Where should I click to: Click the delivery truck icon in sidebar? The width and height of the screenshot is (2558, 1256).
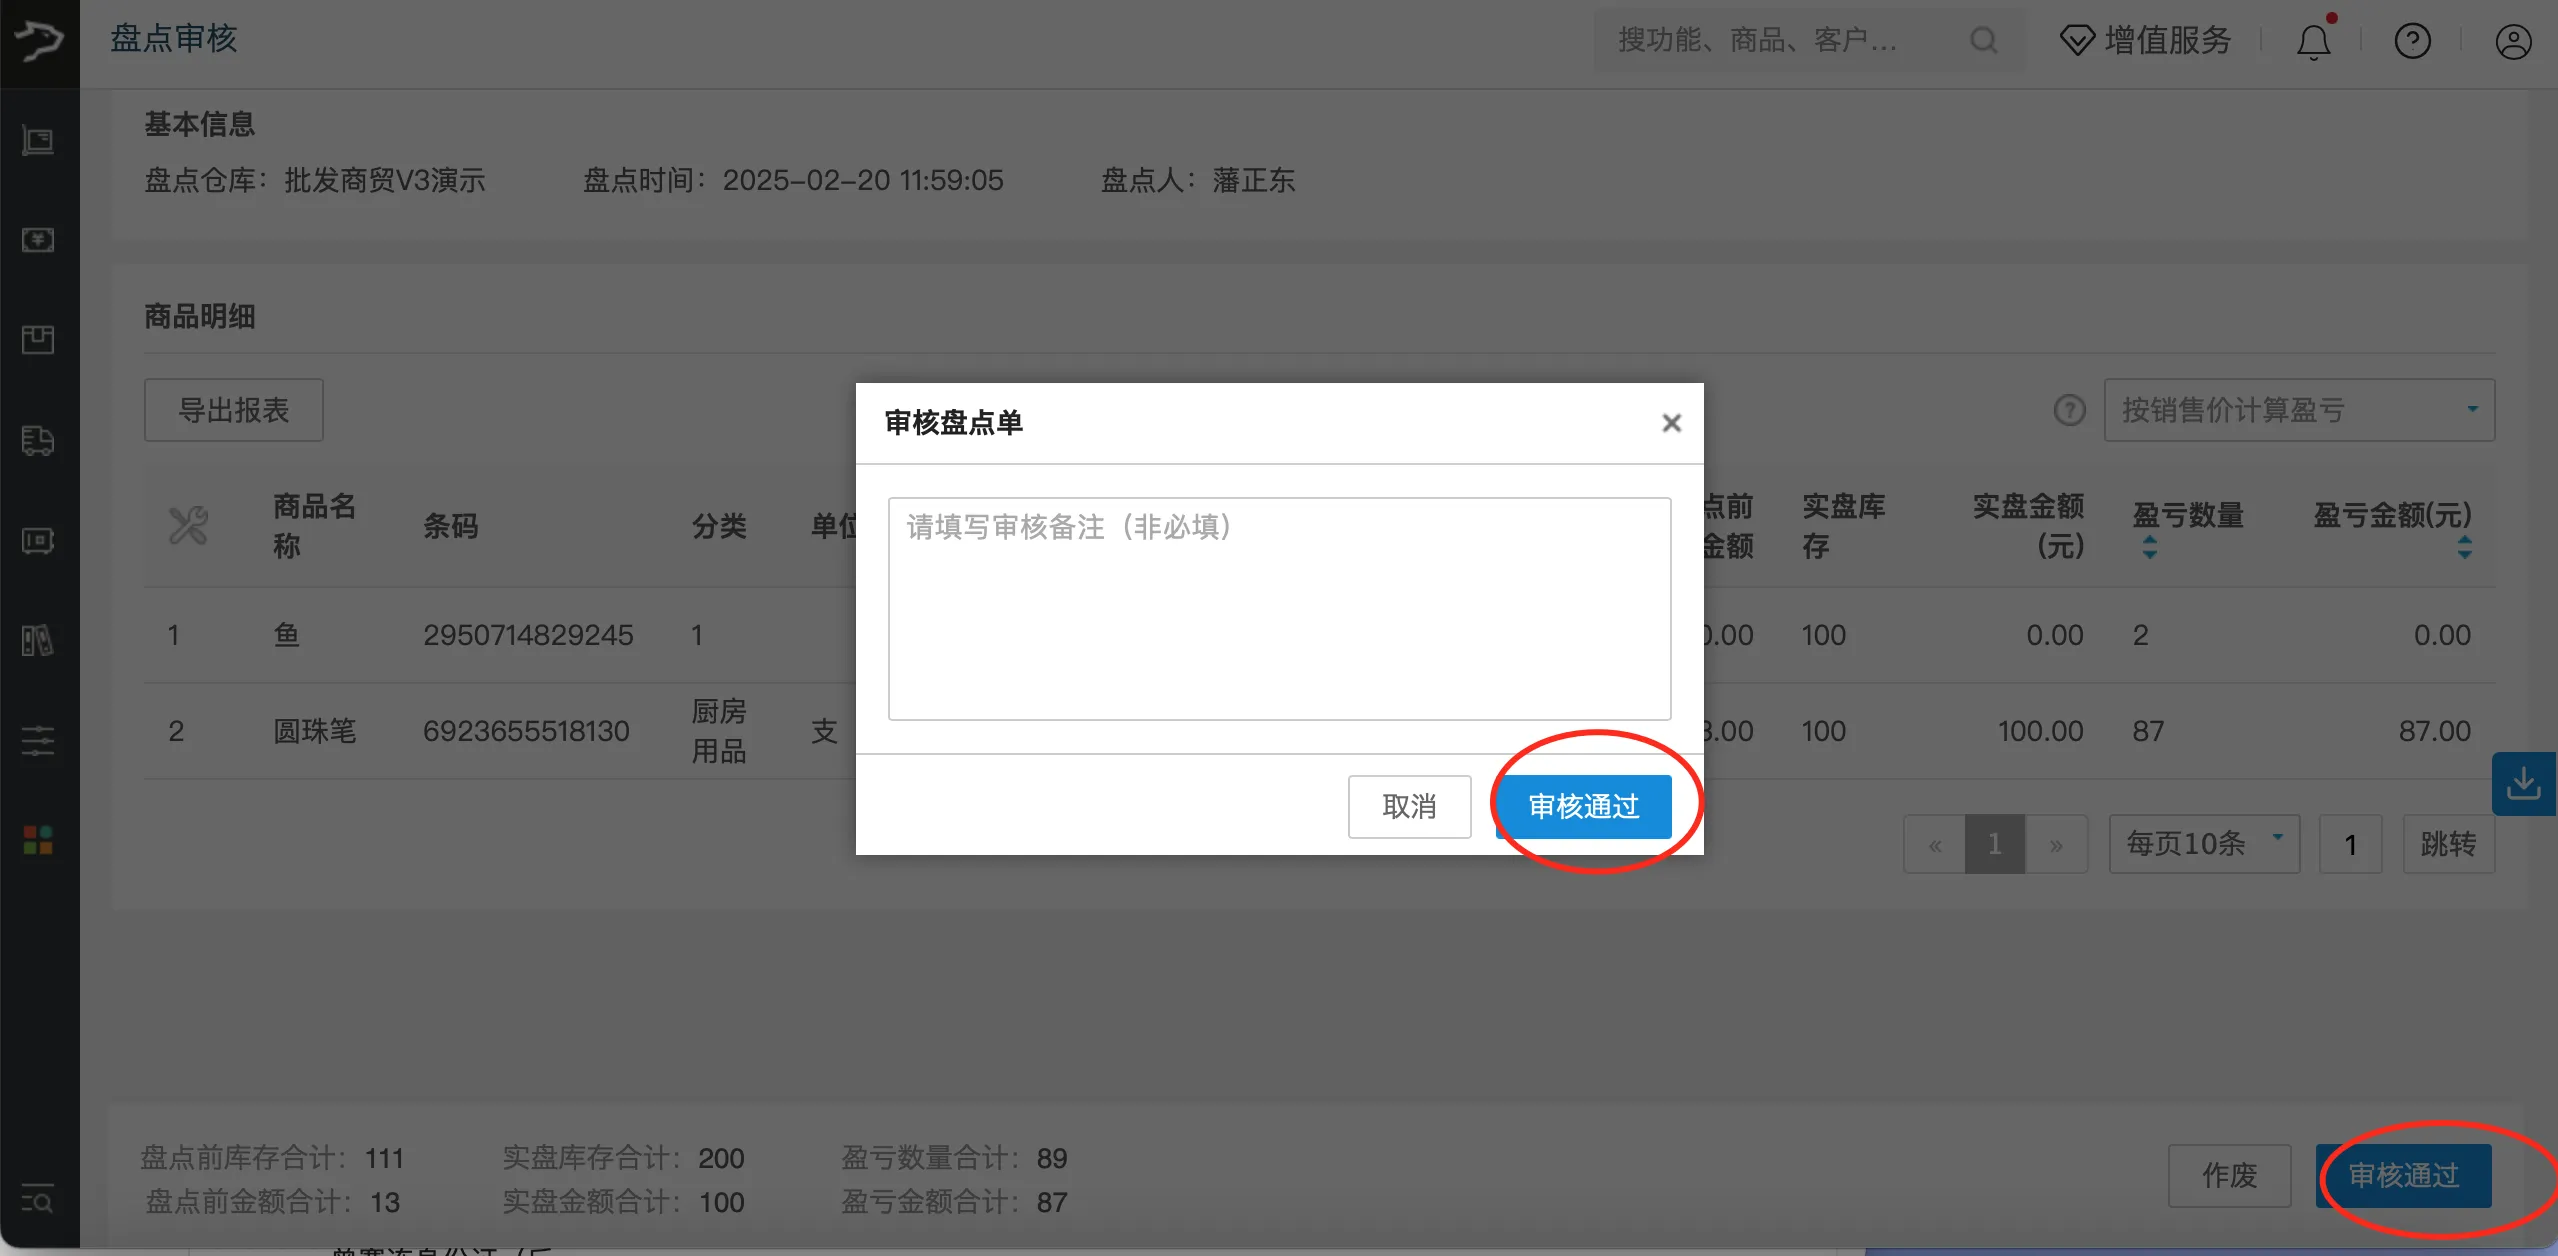pyautogui.click(x=38, y=441)
